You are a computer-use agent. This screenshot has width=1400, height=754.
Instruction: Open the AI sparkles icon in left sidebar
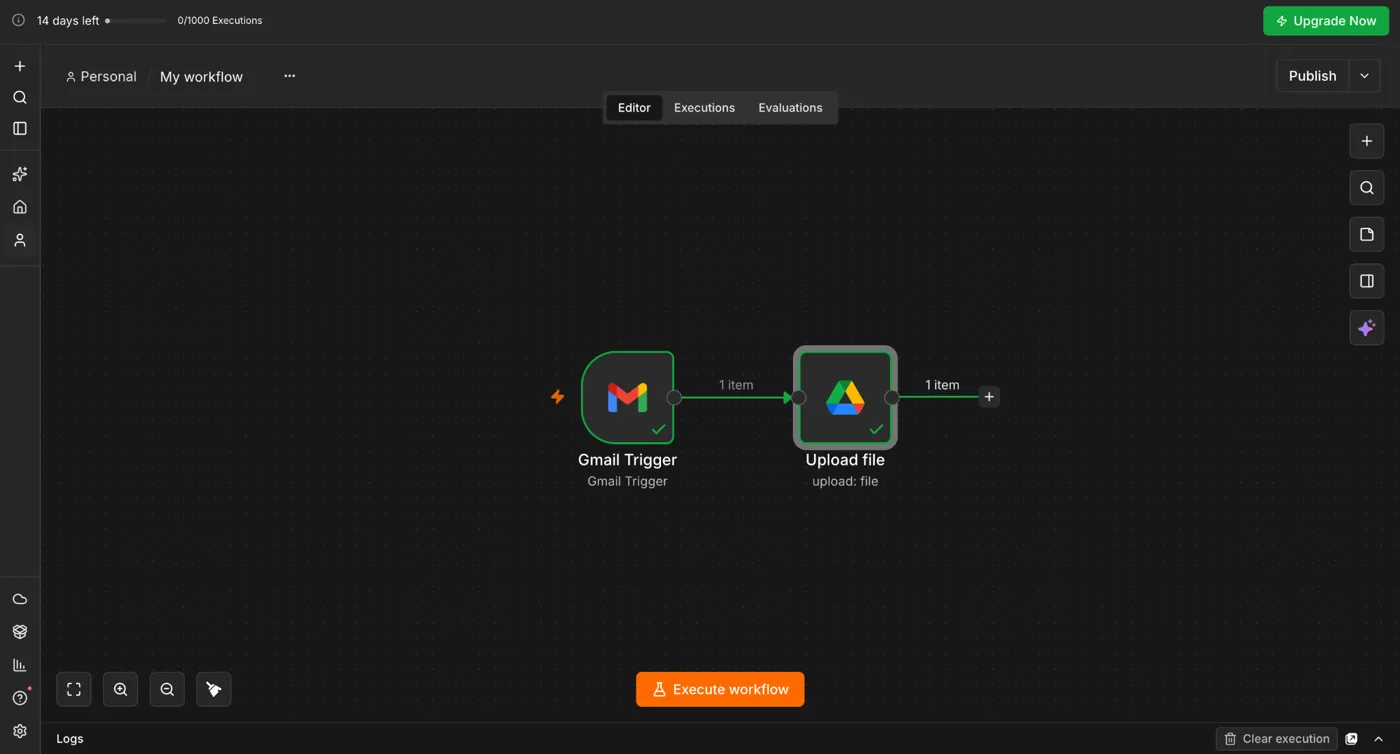pyautogui.click(x=19, y=174)
